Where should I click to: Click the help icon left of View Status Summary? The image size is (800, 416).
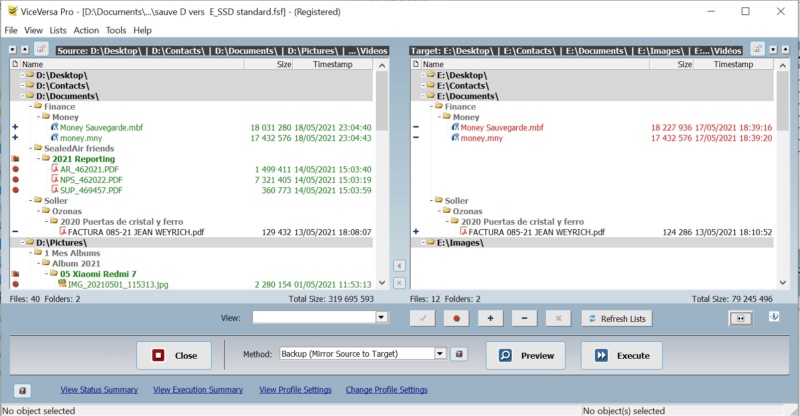pyautogui.click(x=22, y=391)
